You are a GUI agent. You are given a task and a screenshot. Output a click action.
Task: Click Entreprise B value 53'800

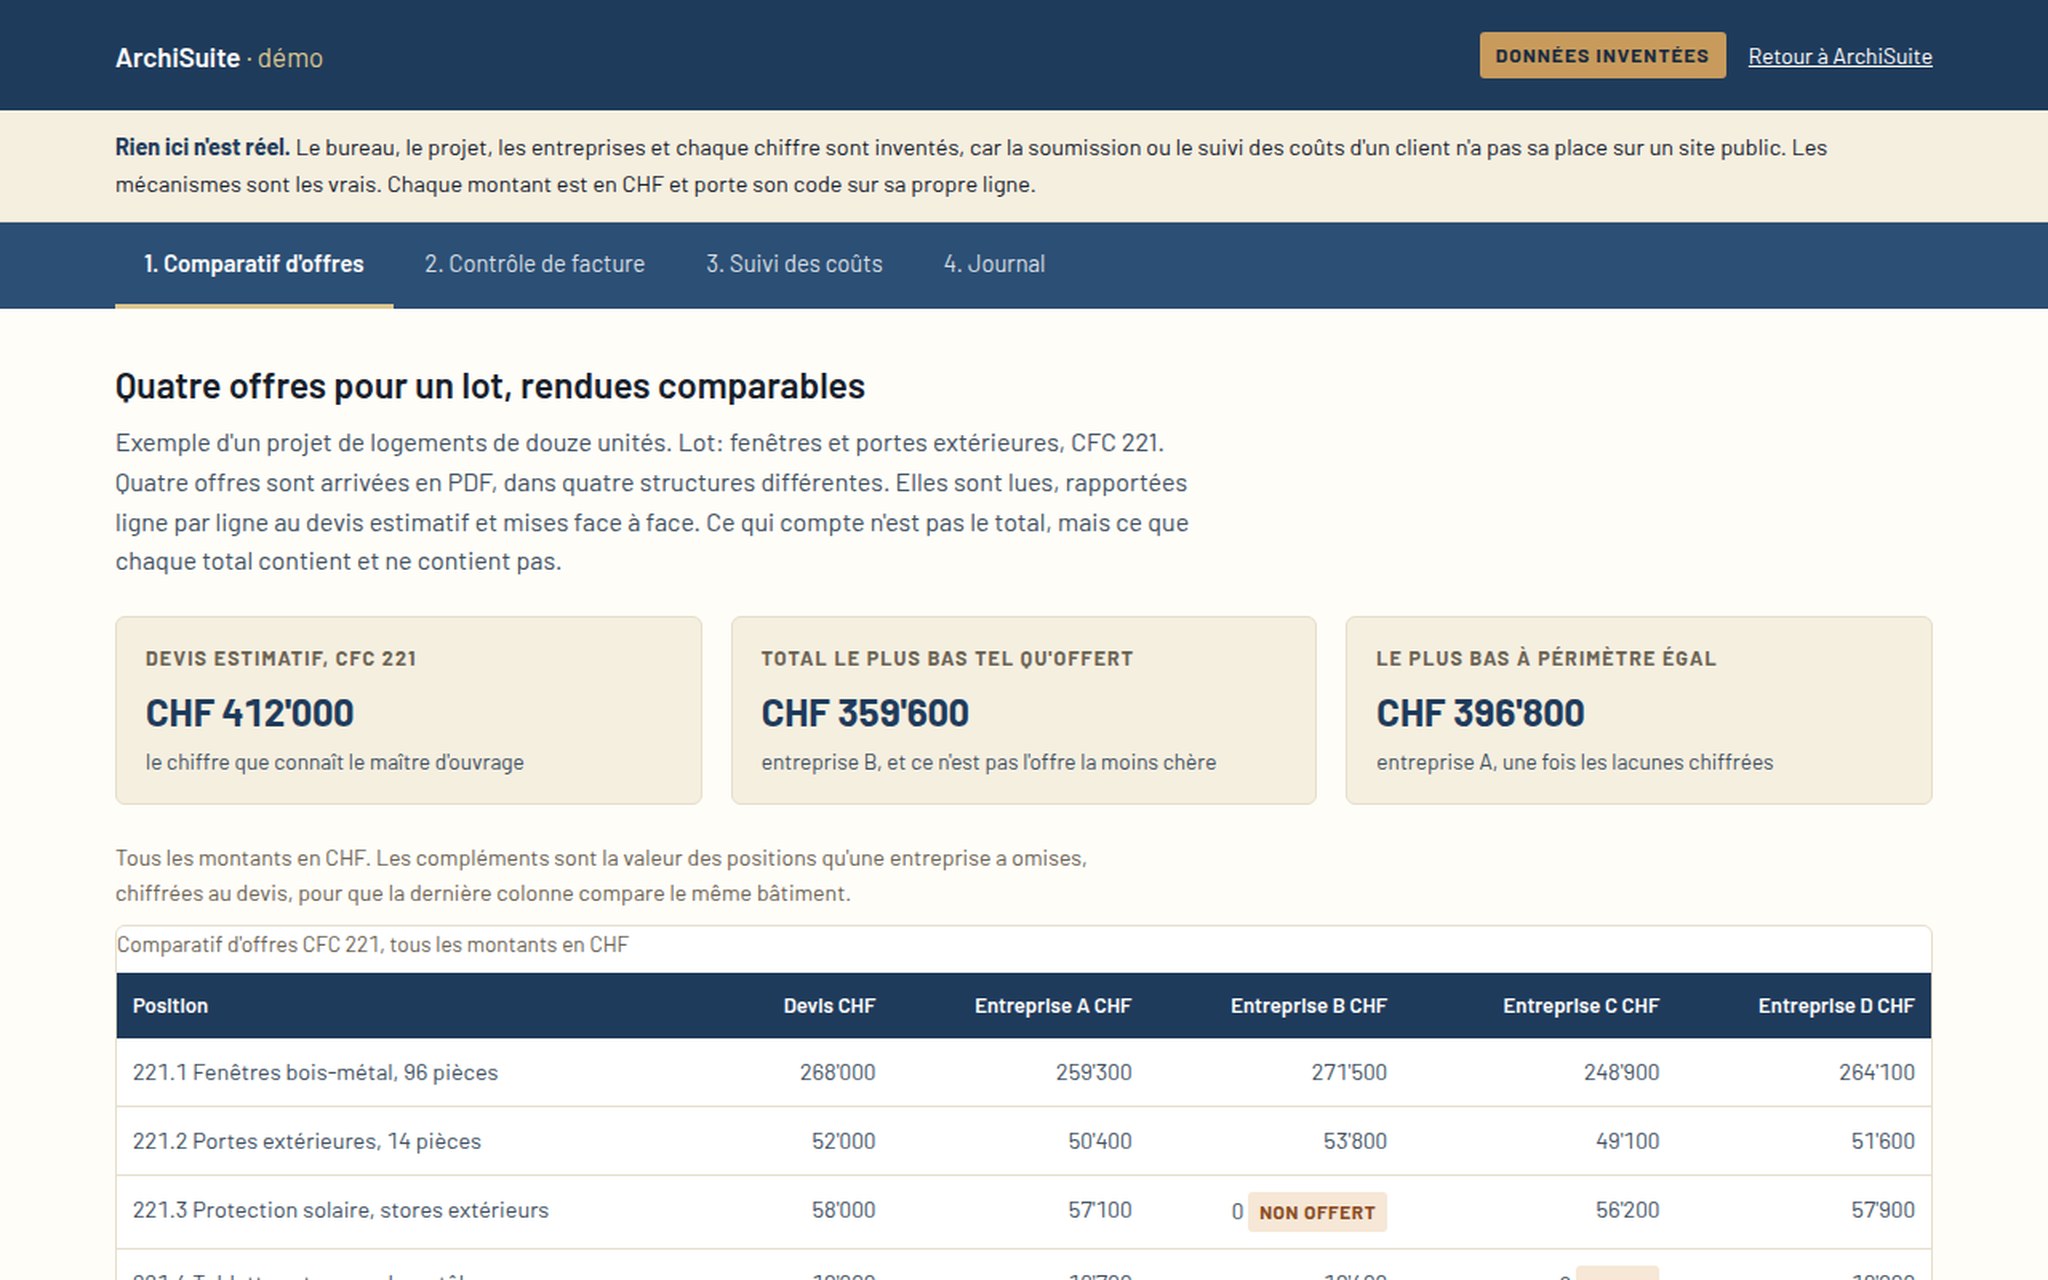(1355, 1141)
